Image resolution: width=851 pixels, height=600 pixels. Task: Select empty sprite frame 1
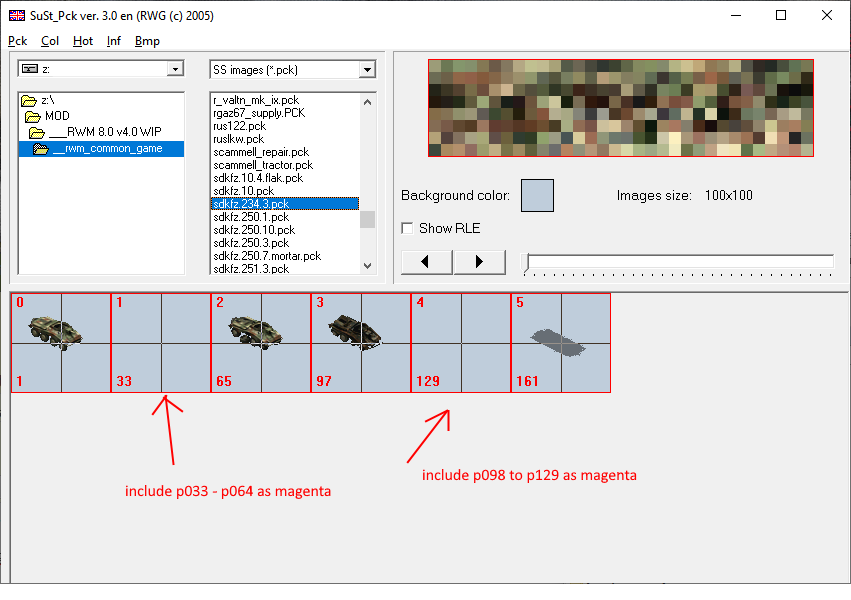point(160,342)
